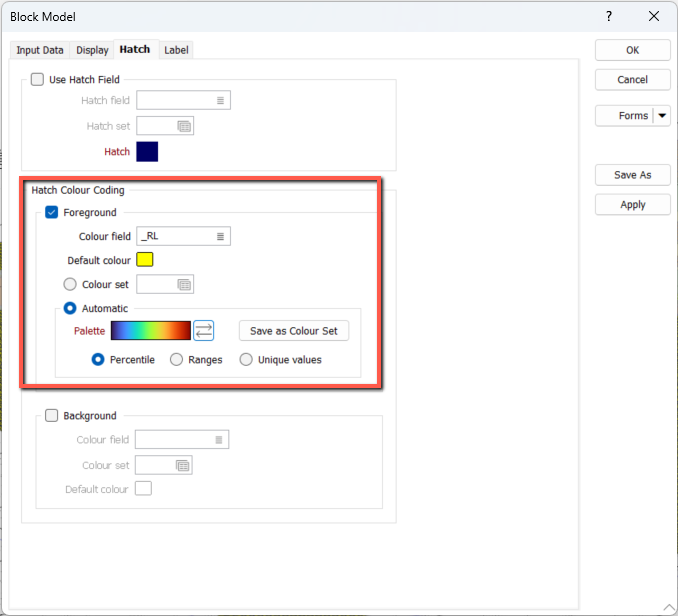Click the Save as Colour Set button

pos(293,331)
